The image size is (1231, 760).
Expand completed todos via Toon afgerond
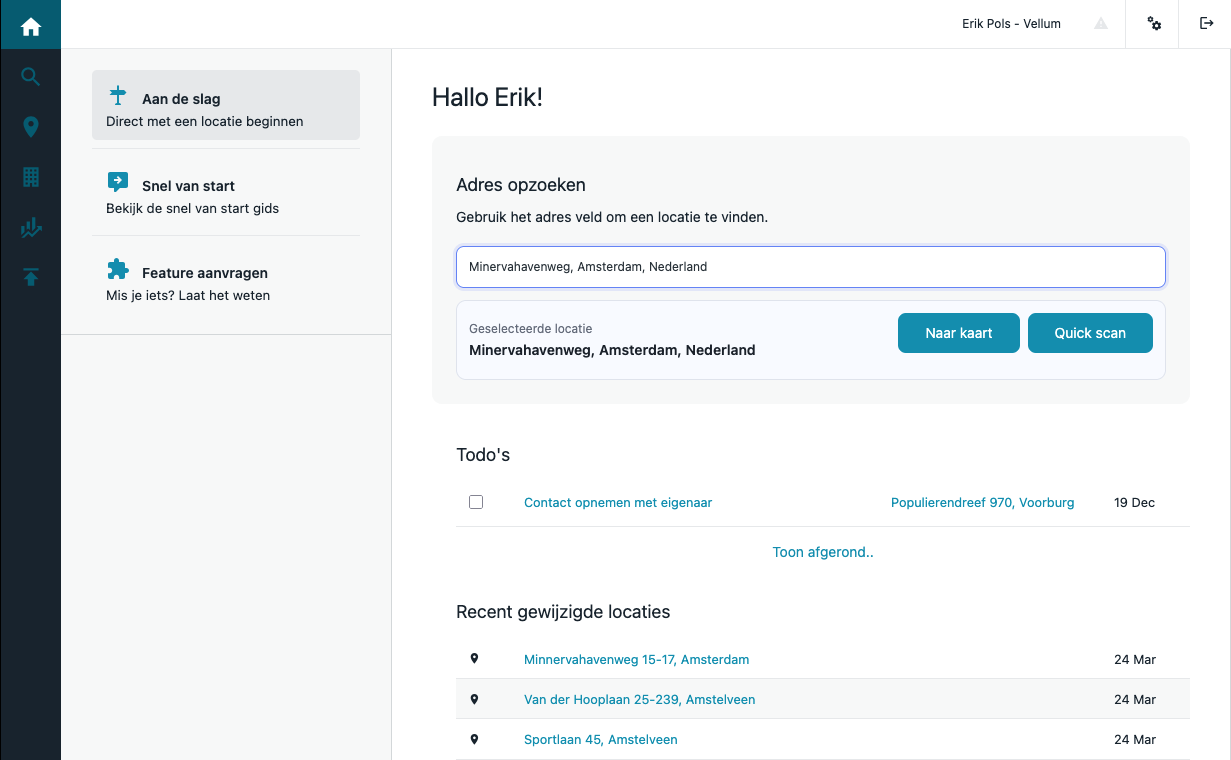pos(822,551)
